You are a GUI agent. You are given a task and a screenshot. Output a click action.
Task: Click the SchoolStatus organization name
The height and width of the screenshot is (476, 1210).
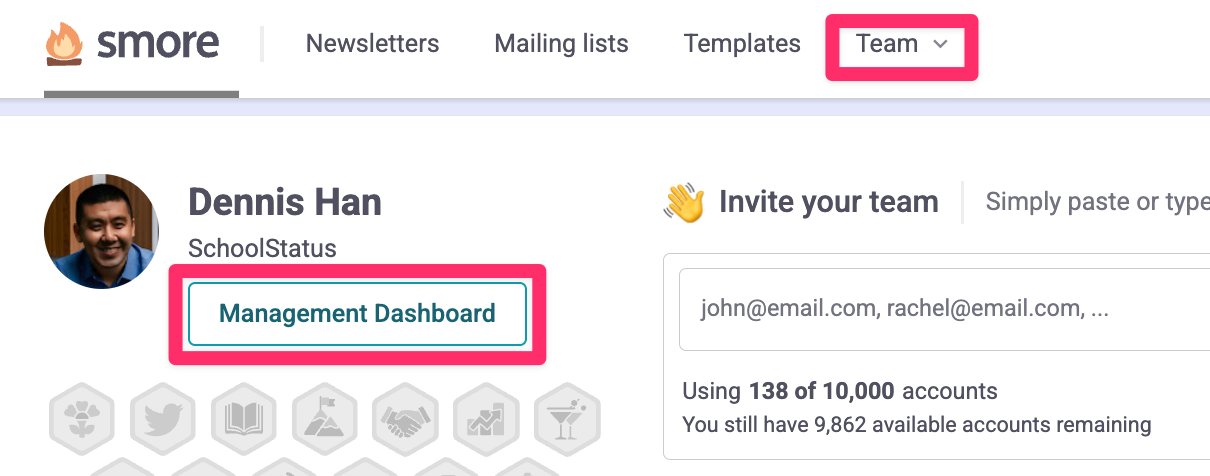(262, 248)
